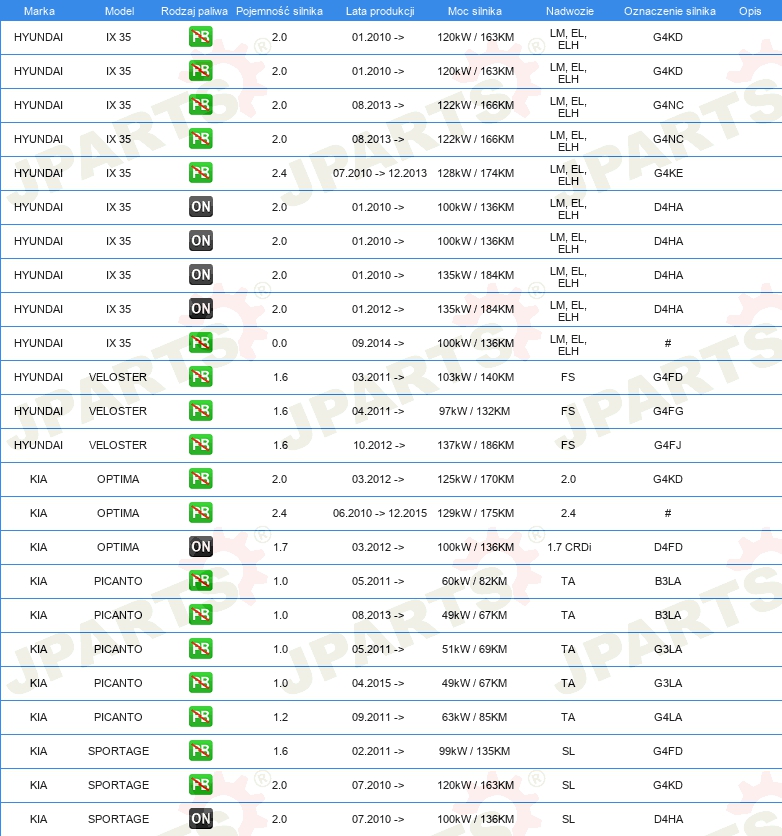Select the '04.2011 ->' production date cell

point(378,411)
